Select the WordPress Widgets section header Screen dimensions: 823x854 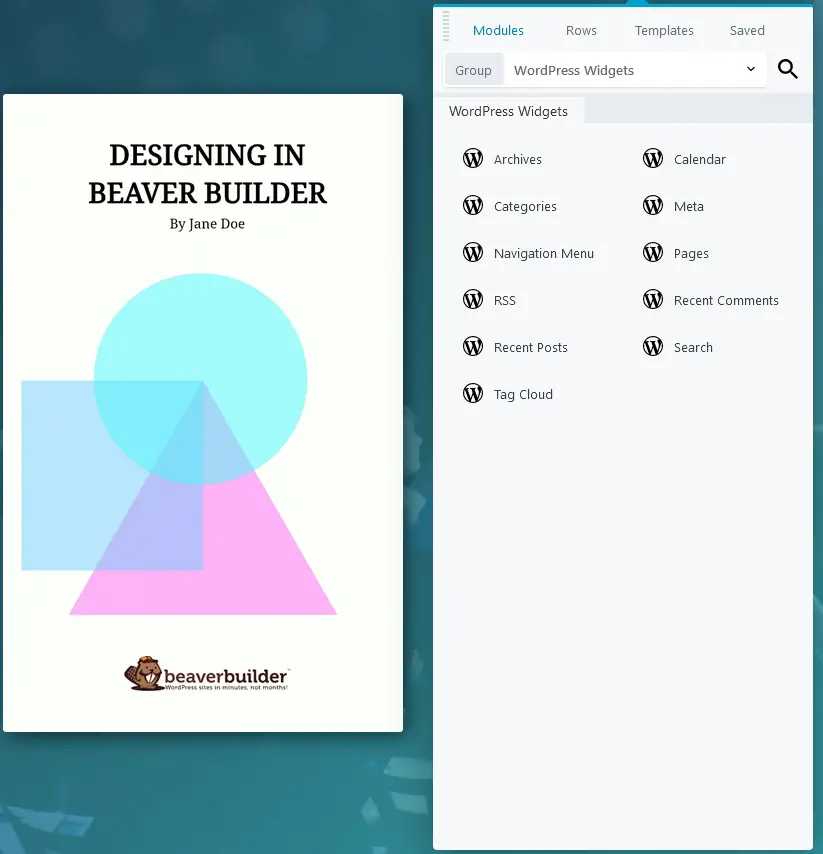(508, 111)
